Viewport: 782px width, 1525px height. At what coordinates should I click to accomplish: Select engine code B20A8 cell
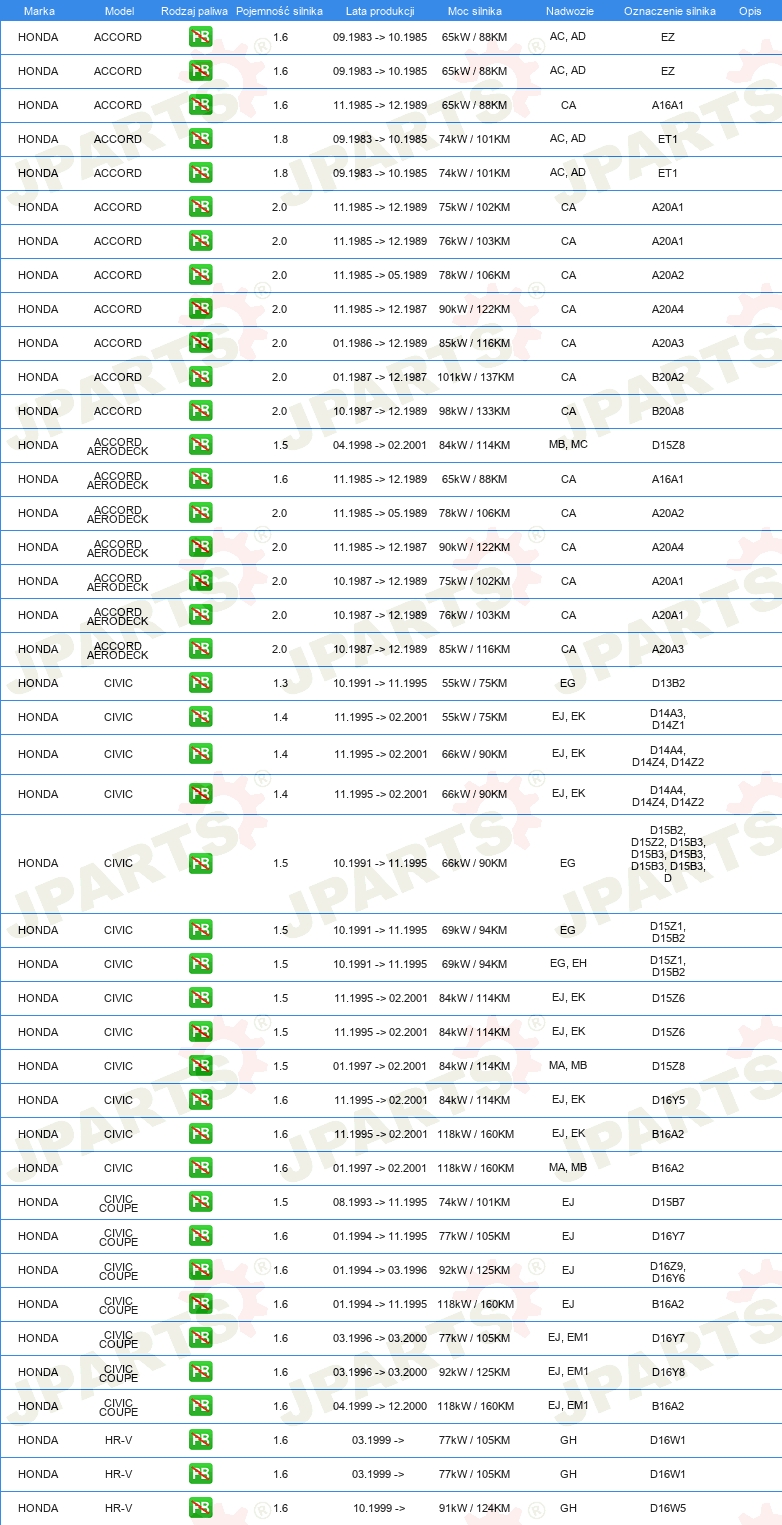668,411
